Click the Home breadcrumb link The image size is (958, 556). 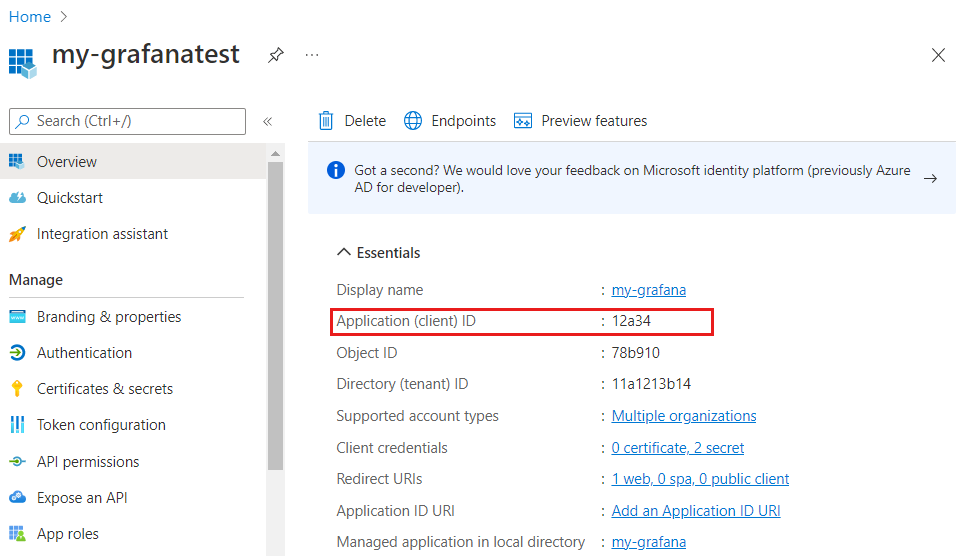[29, 17]
